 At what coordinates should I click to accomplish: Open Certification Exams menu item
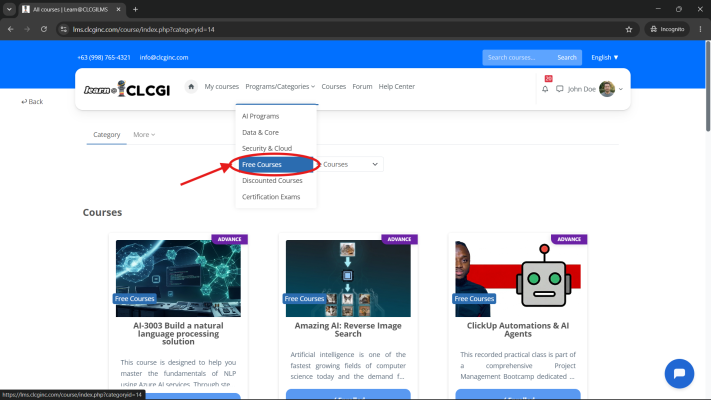[271, 197]
